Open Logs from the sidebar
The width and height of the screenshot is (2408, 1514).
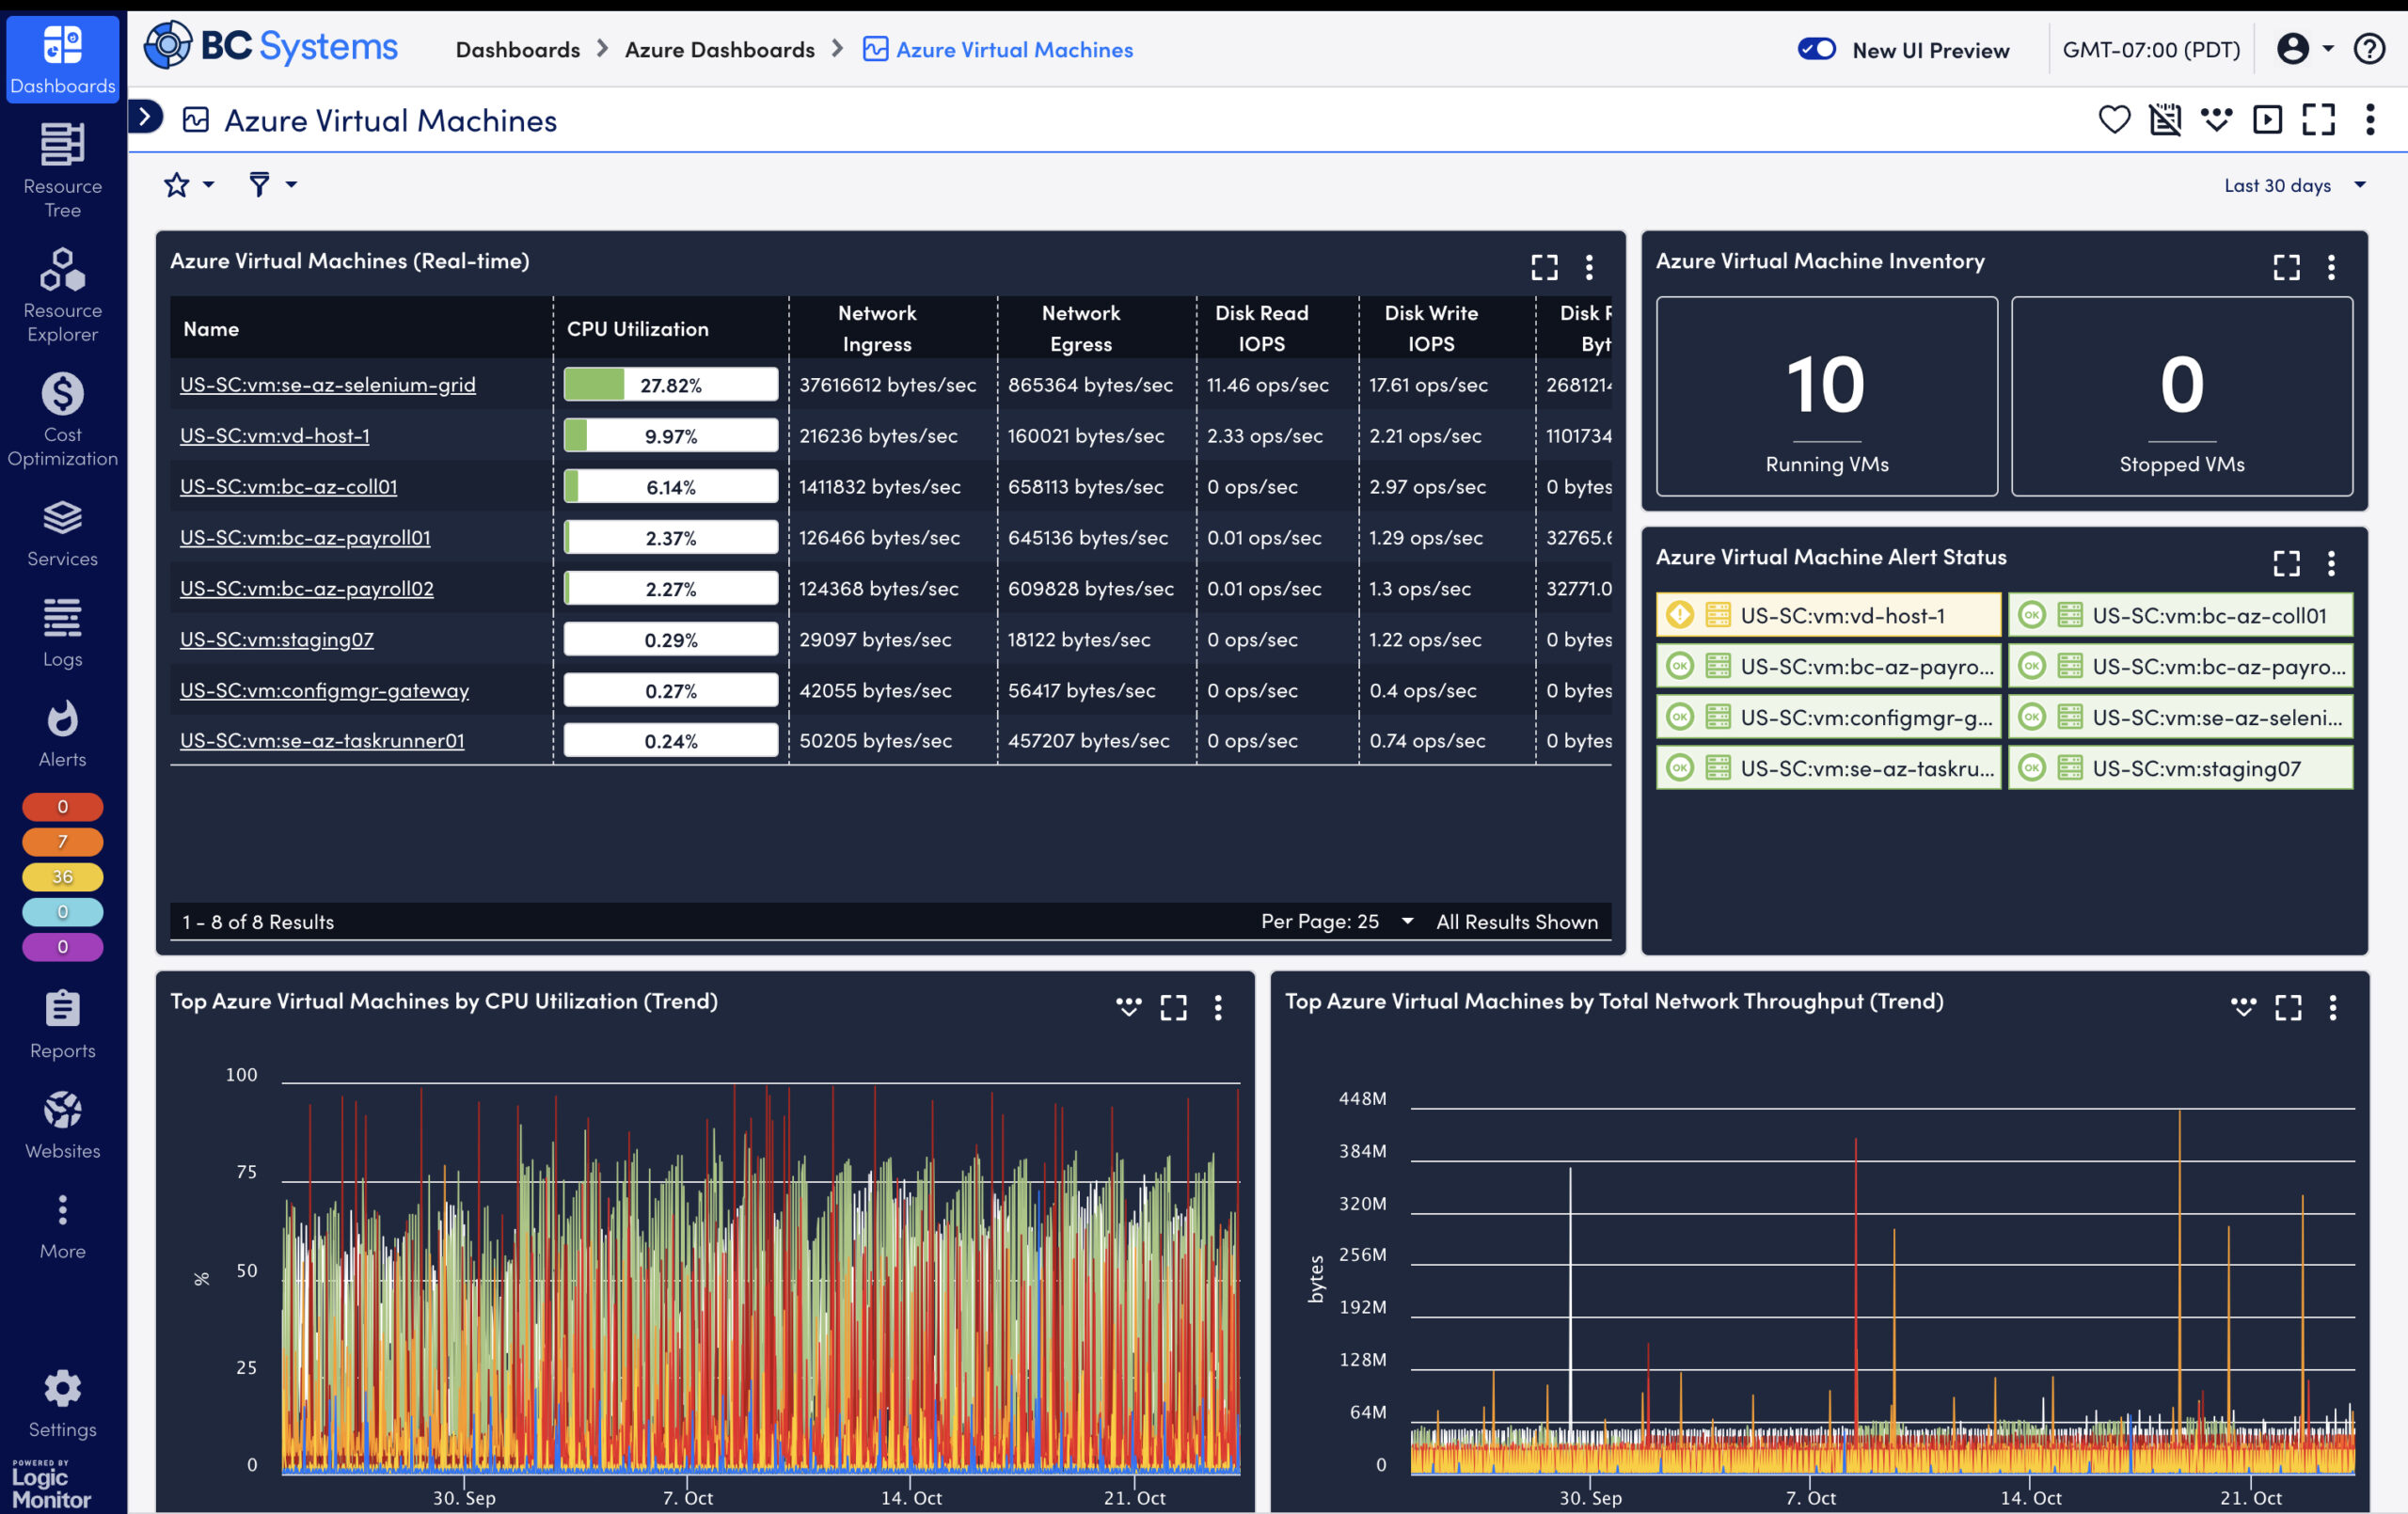coord(62,634)
